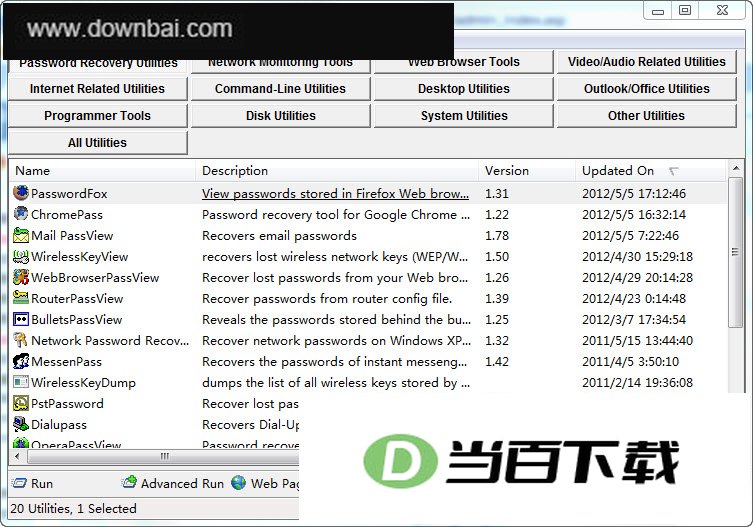Screen dimensions: 753x527
Task: Click the Advanced Run toolbar icon
Action: coord(129,482)
